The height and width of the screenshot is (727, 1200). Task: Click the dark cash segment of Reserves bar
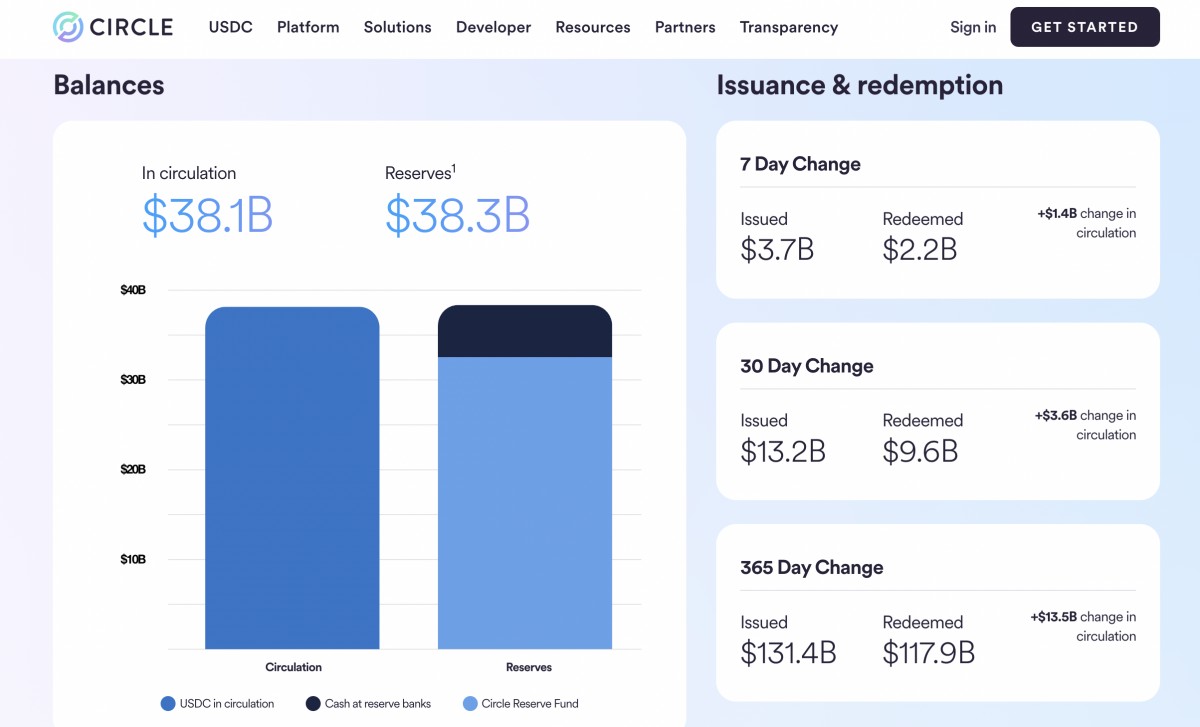coord(525,331)
